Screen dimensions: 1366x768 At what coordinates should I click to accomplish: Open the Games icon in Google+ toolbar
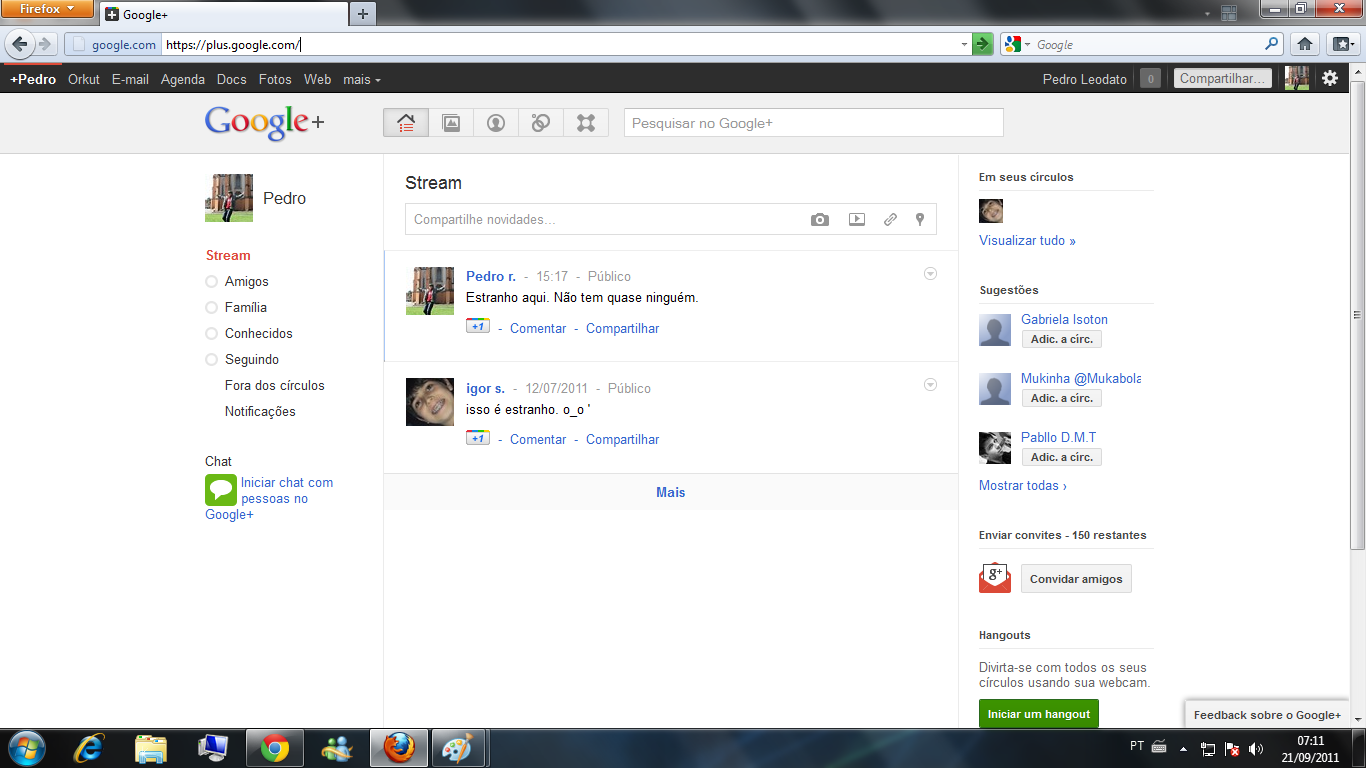(586, 123)
